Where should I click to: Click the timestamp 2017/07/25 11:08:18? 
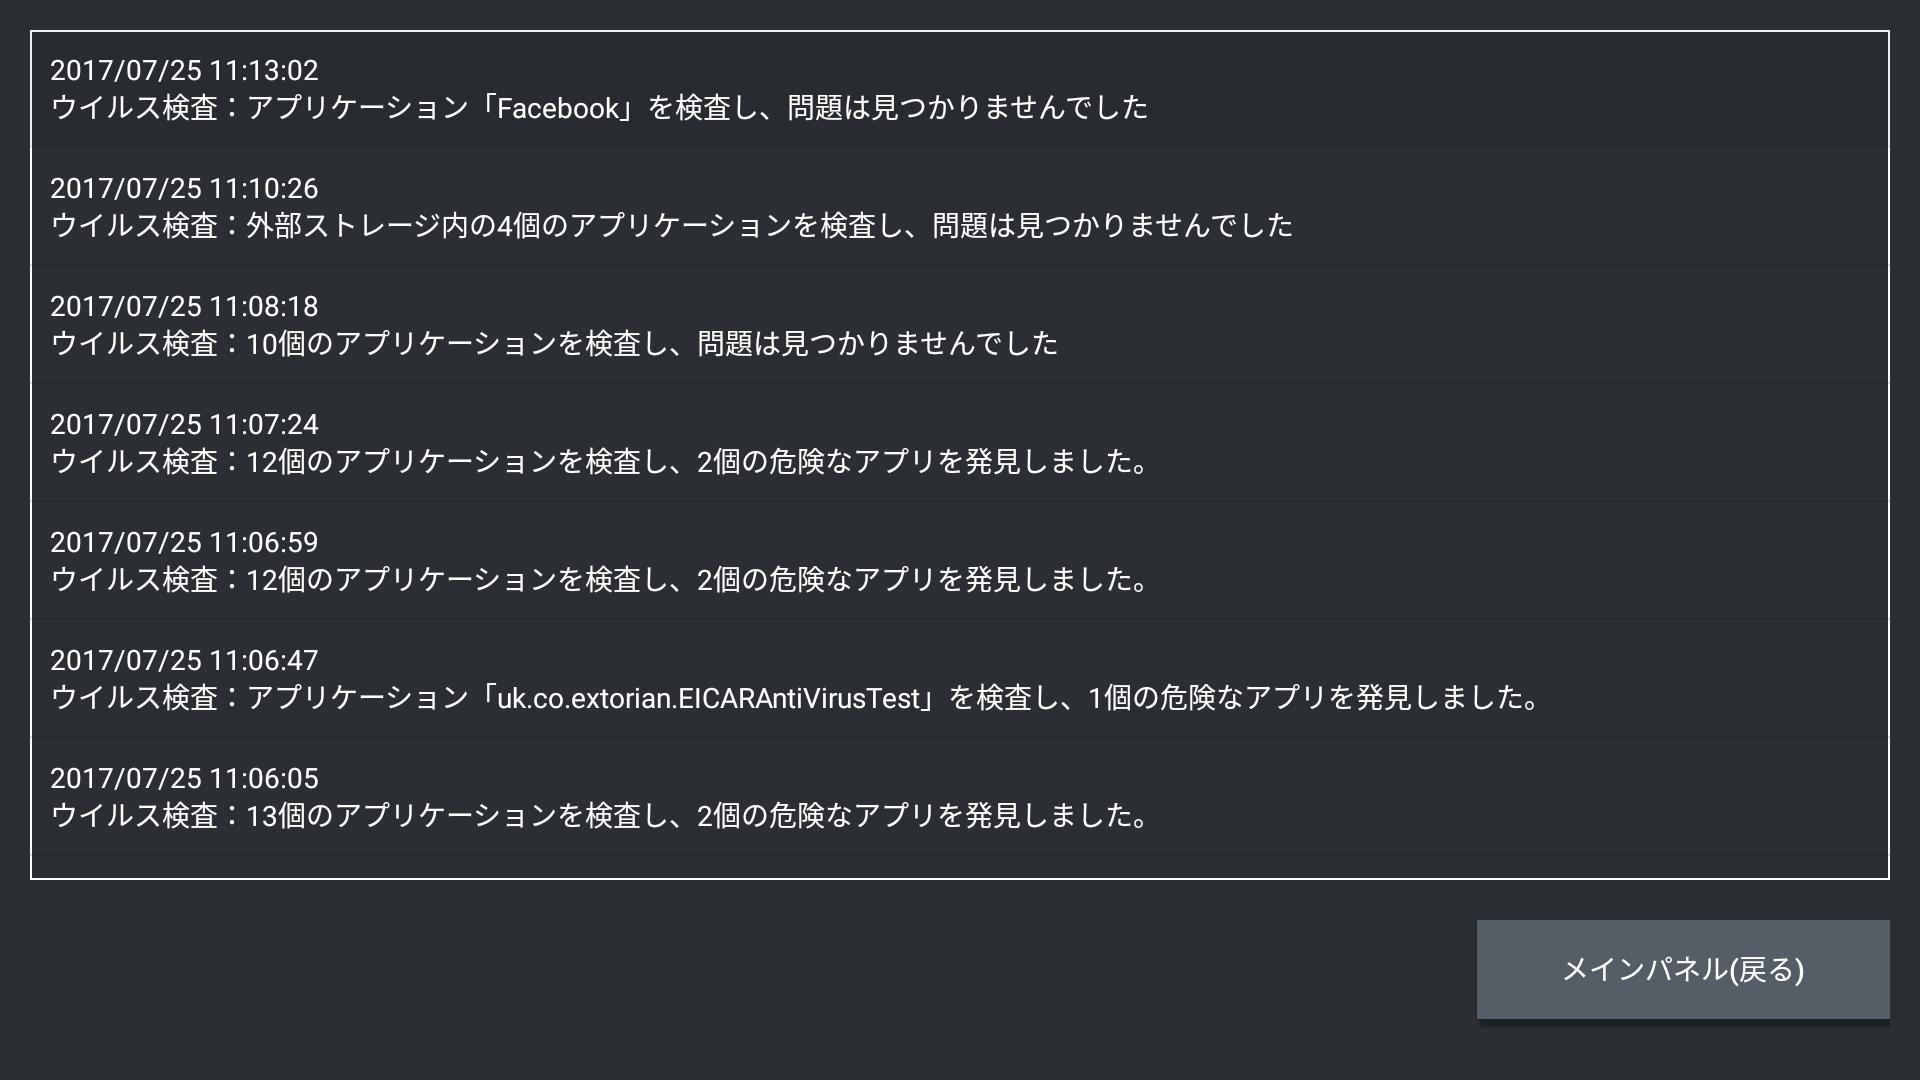click(184, 307)
